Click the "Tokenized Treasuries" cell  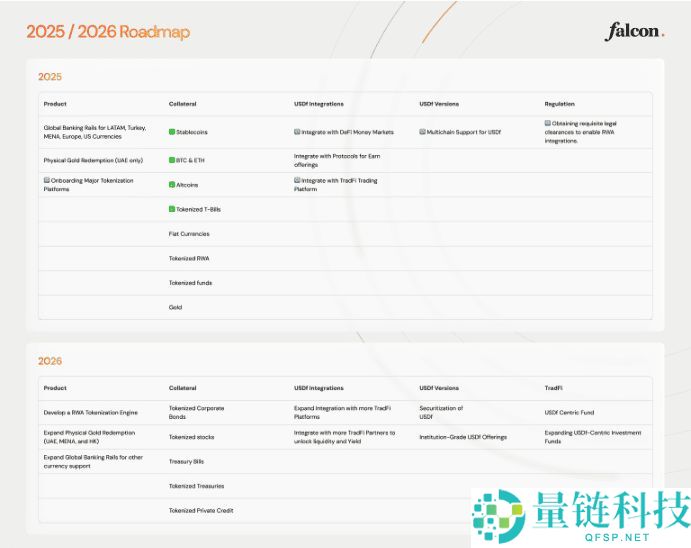point(197,486)
